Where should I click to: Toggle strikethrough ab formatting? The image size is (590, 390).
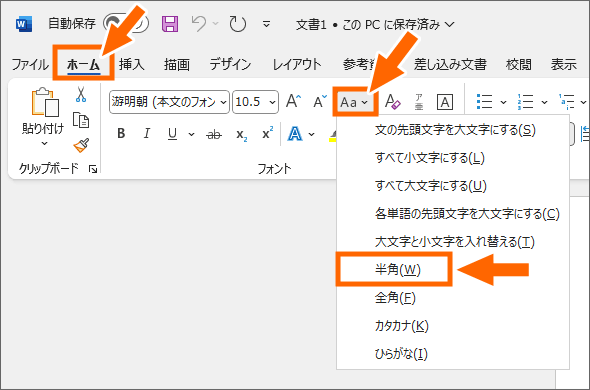click(214, 134)
